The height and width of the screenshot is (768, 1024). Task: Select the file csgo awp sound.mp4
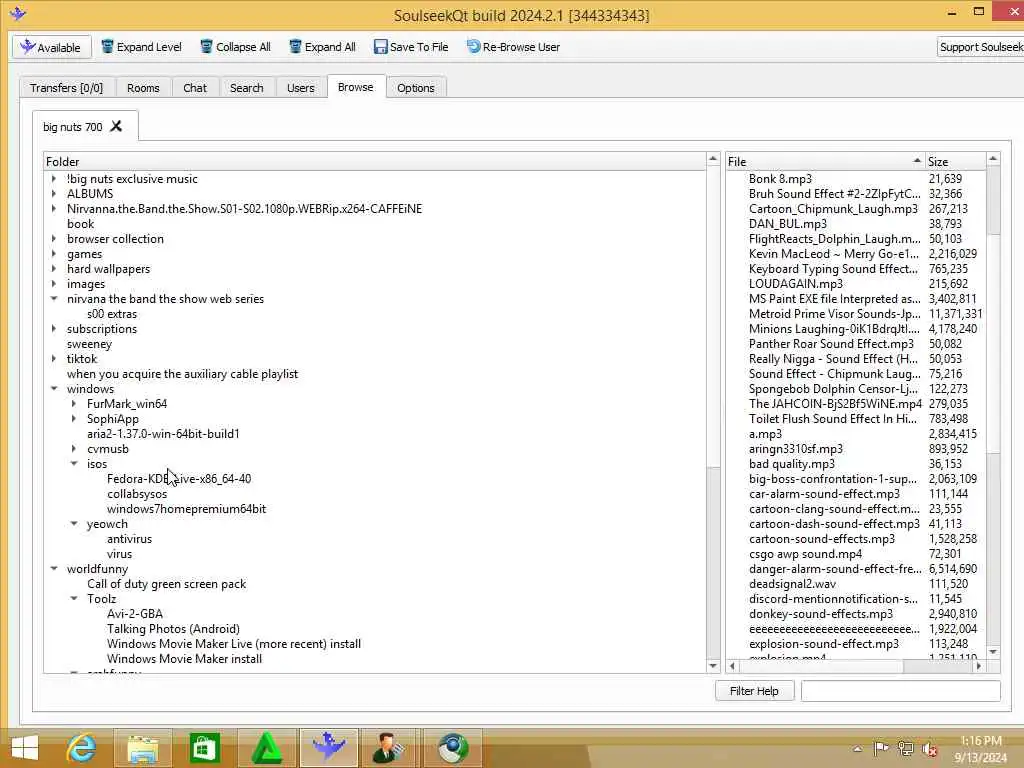[x=805, y=554]
